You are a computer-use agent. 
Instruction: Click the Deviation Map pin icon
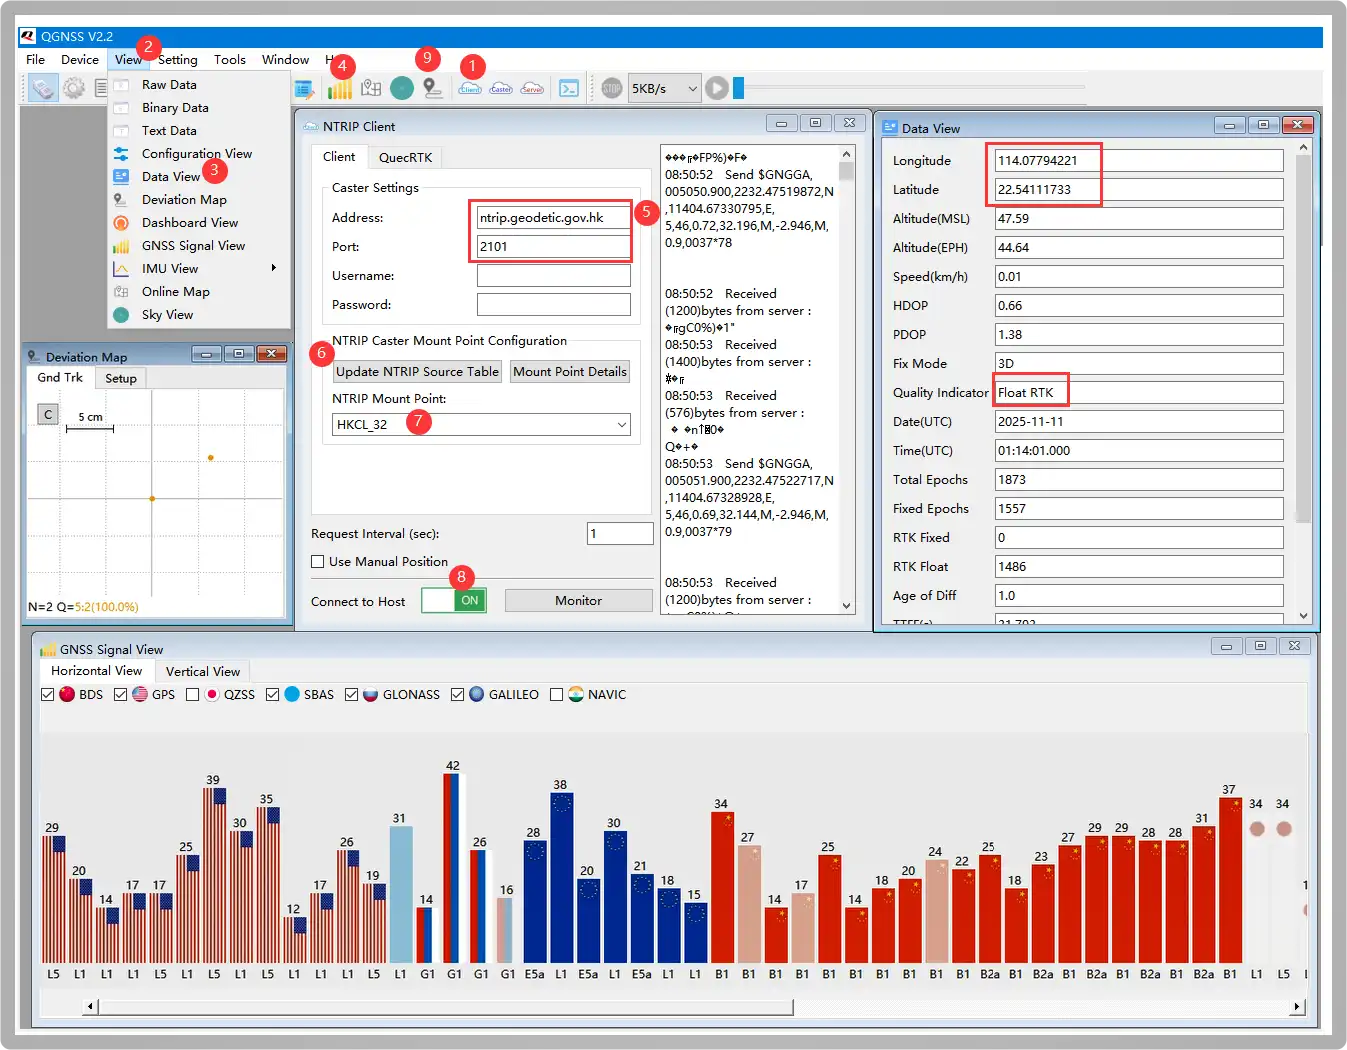(x=432, y=88)
